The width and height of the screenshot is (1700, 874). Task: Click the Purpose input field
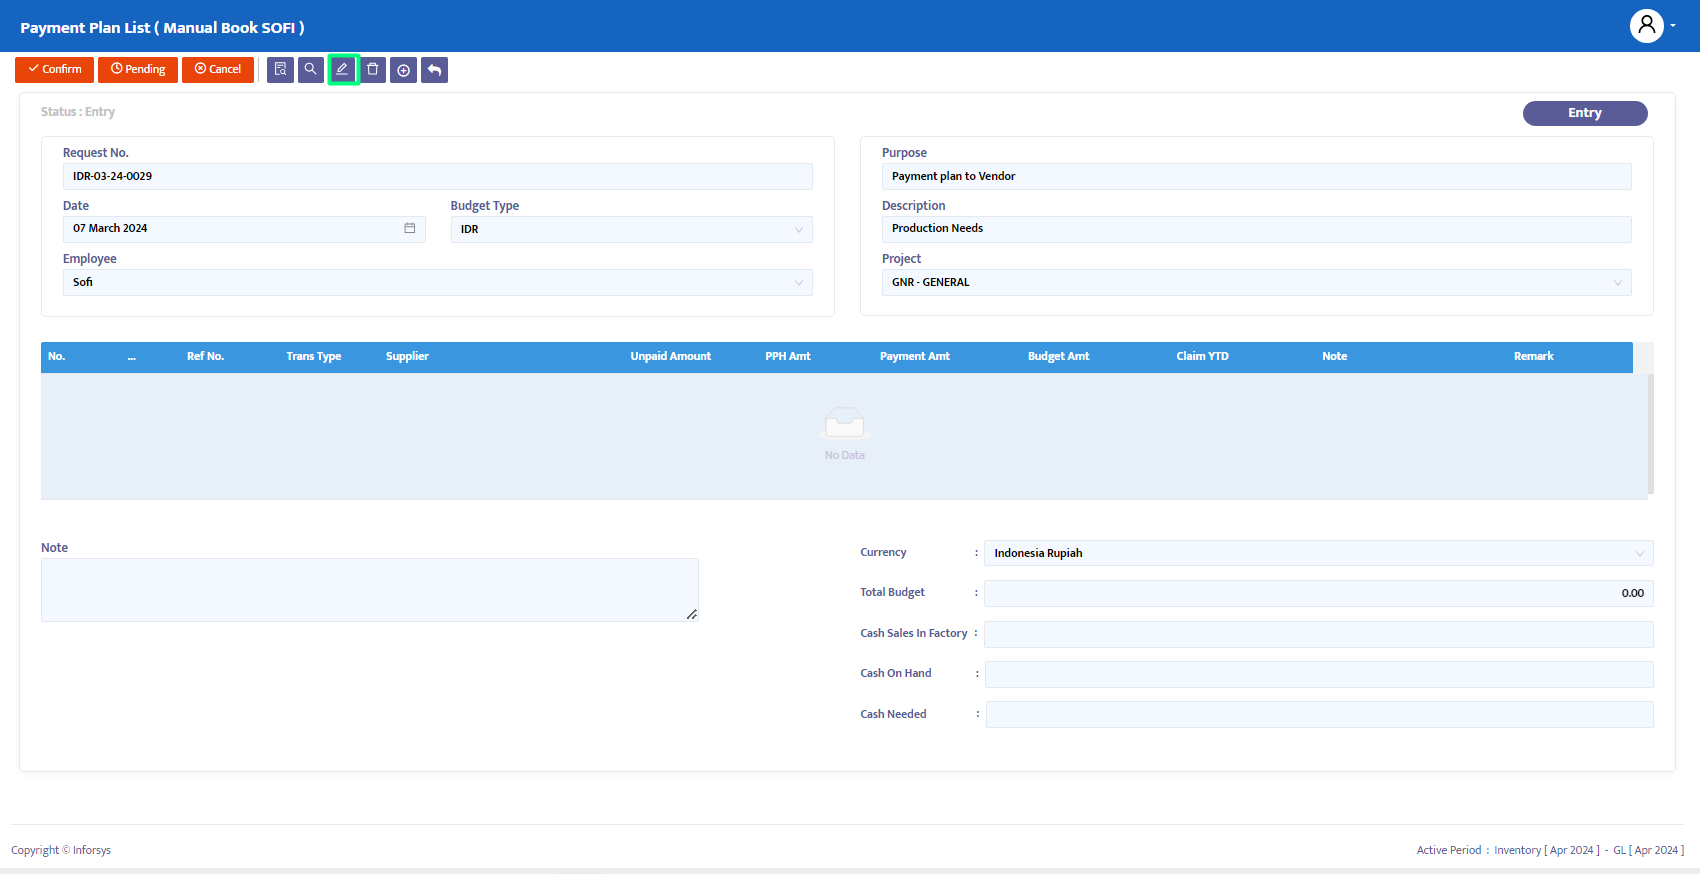click(1256, 176)
